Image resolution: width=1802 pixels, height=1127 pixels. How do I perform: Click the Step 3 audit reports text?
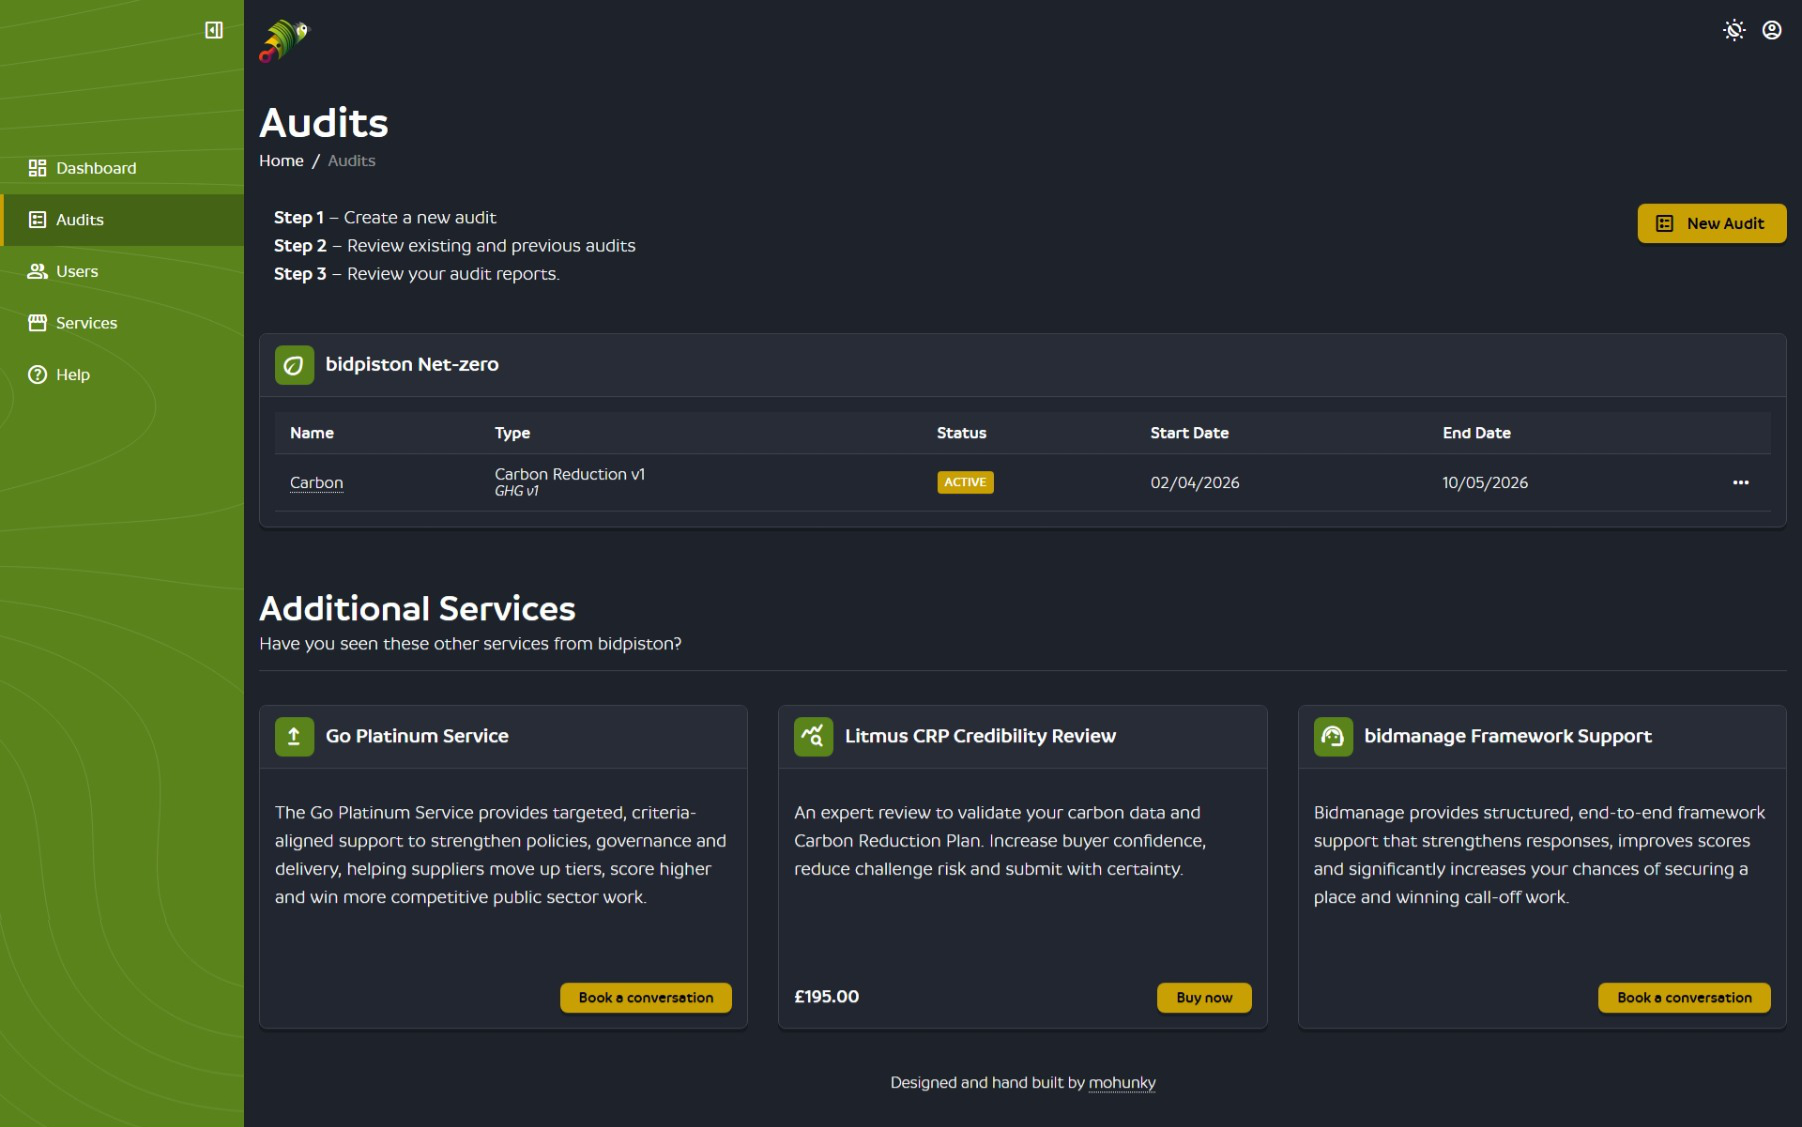(x=417, y=274)
